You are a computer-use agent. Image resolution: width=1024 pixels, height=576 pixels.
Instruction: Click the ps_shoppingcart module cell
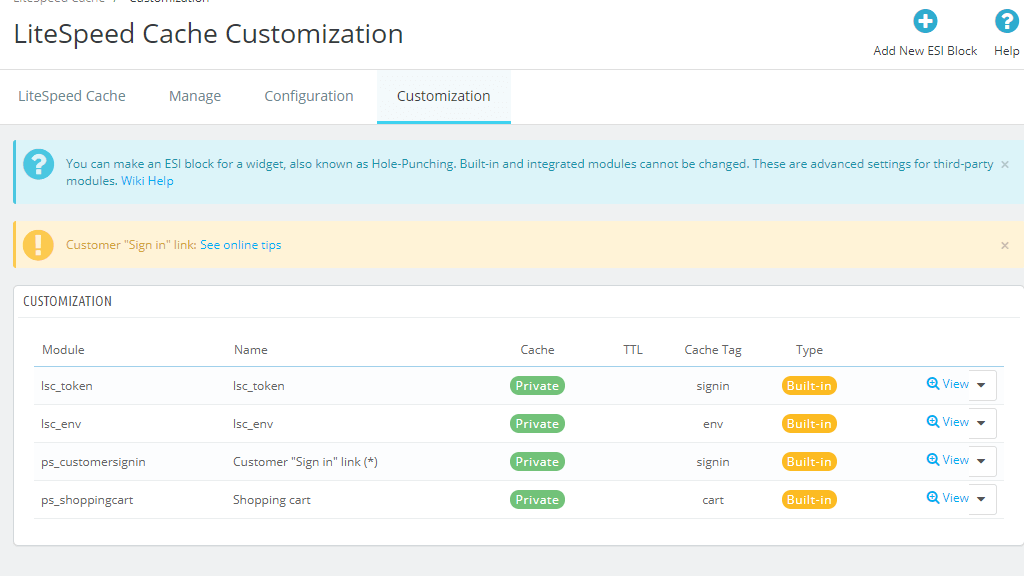click(87, 500)
